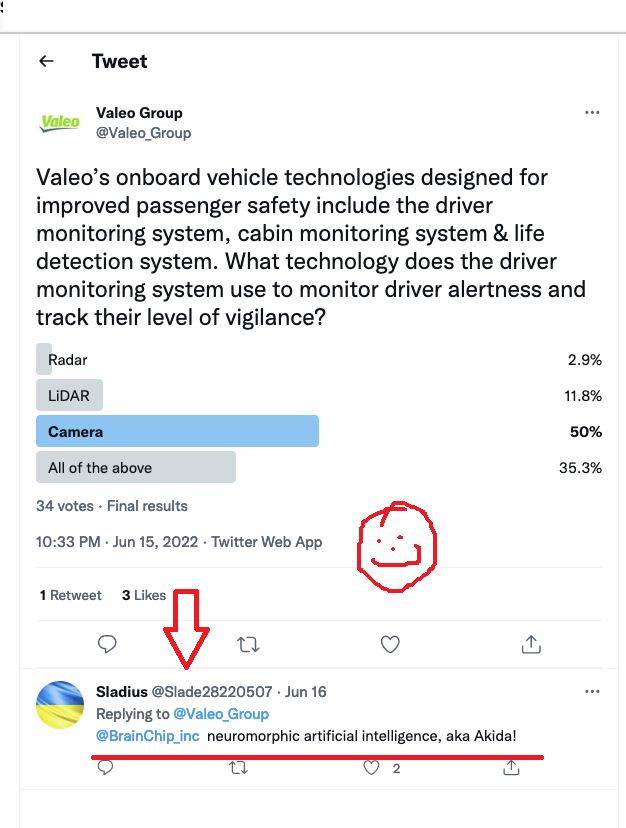This screenshot has height=828, width=626.
Task: Open the @BrainChip_inc mention link
Action: pyautogui.click(x=148, y=737)
